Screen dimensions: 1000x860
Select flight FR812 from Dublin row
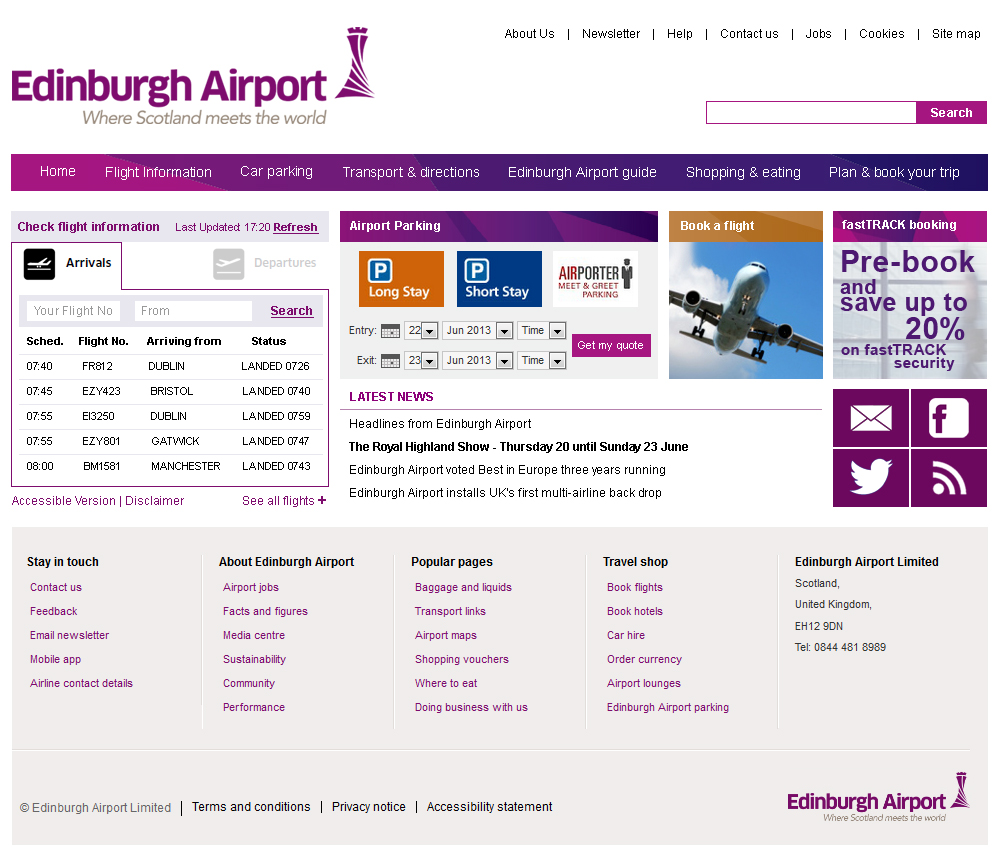170,366
